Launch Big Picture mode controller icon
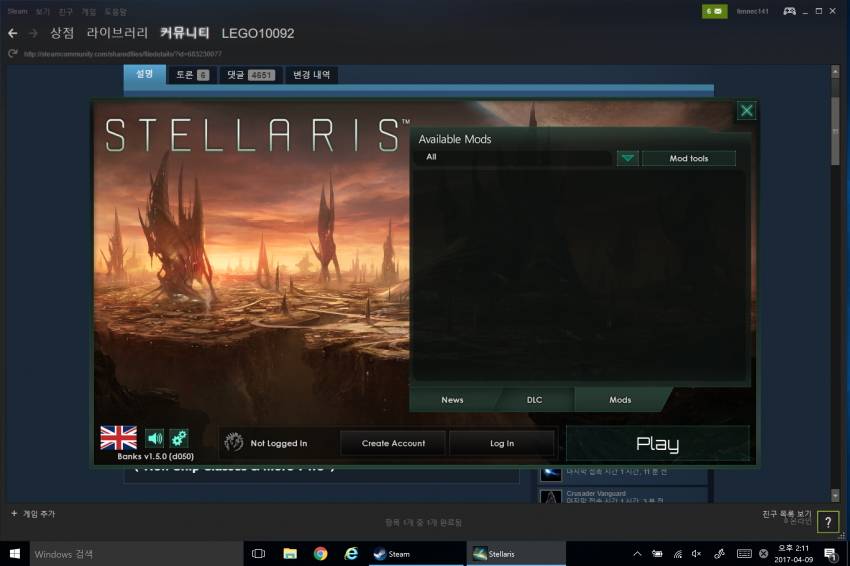 (x=789, y=11)
